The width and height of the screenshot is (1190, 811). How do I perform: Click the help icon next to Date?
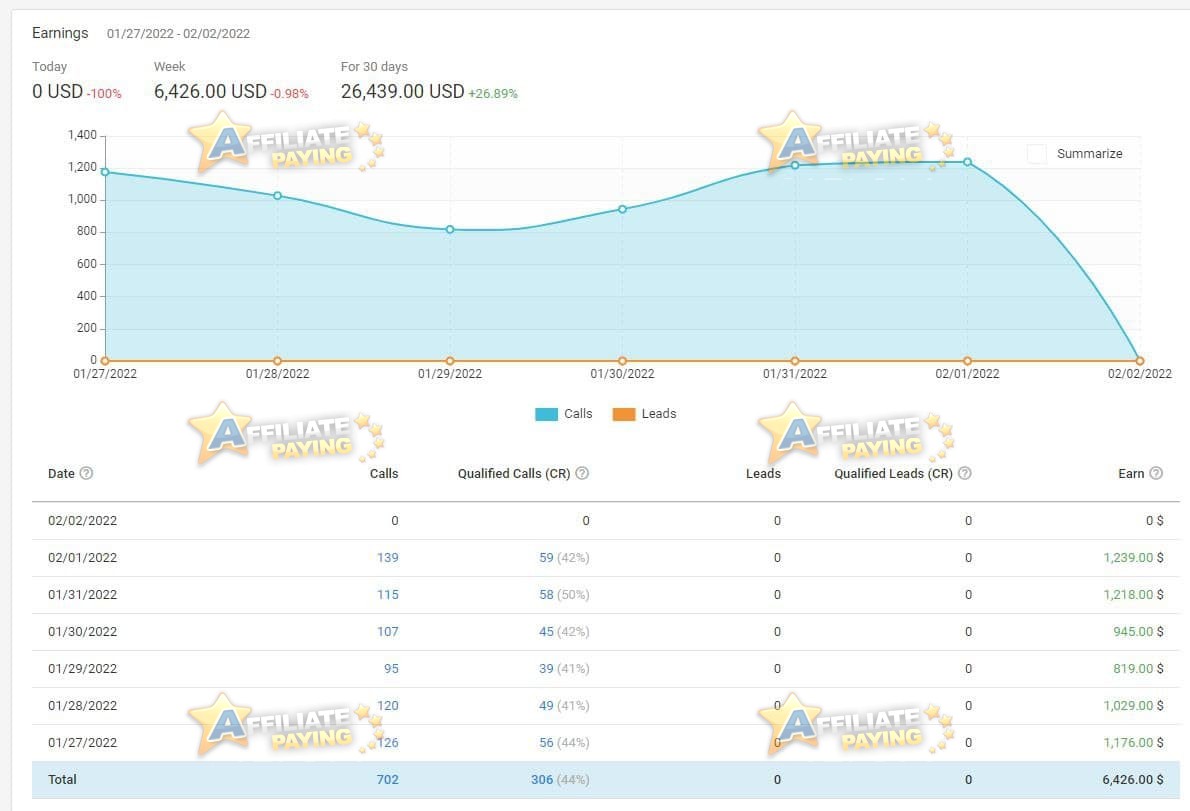(87, 473)
